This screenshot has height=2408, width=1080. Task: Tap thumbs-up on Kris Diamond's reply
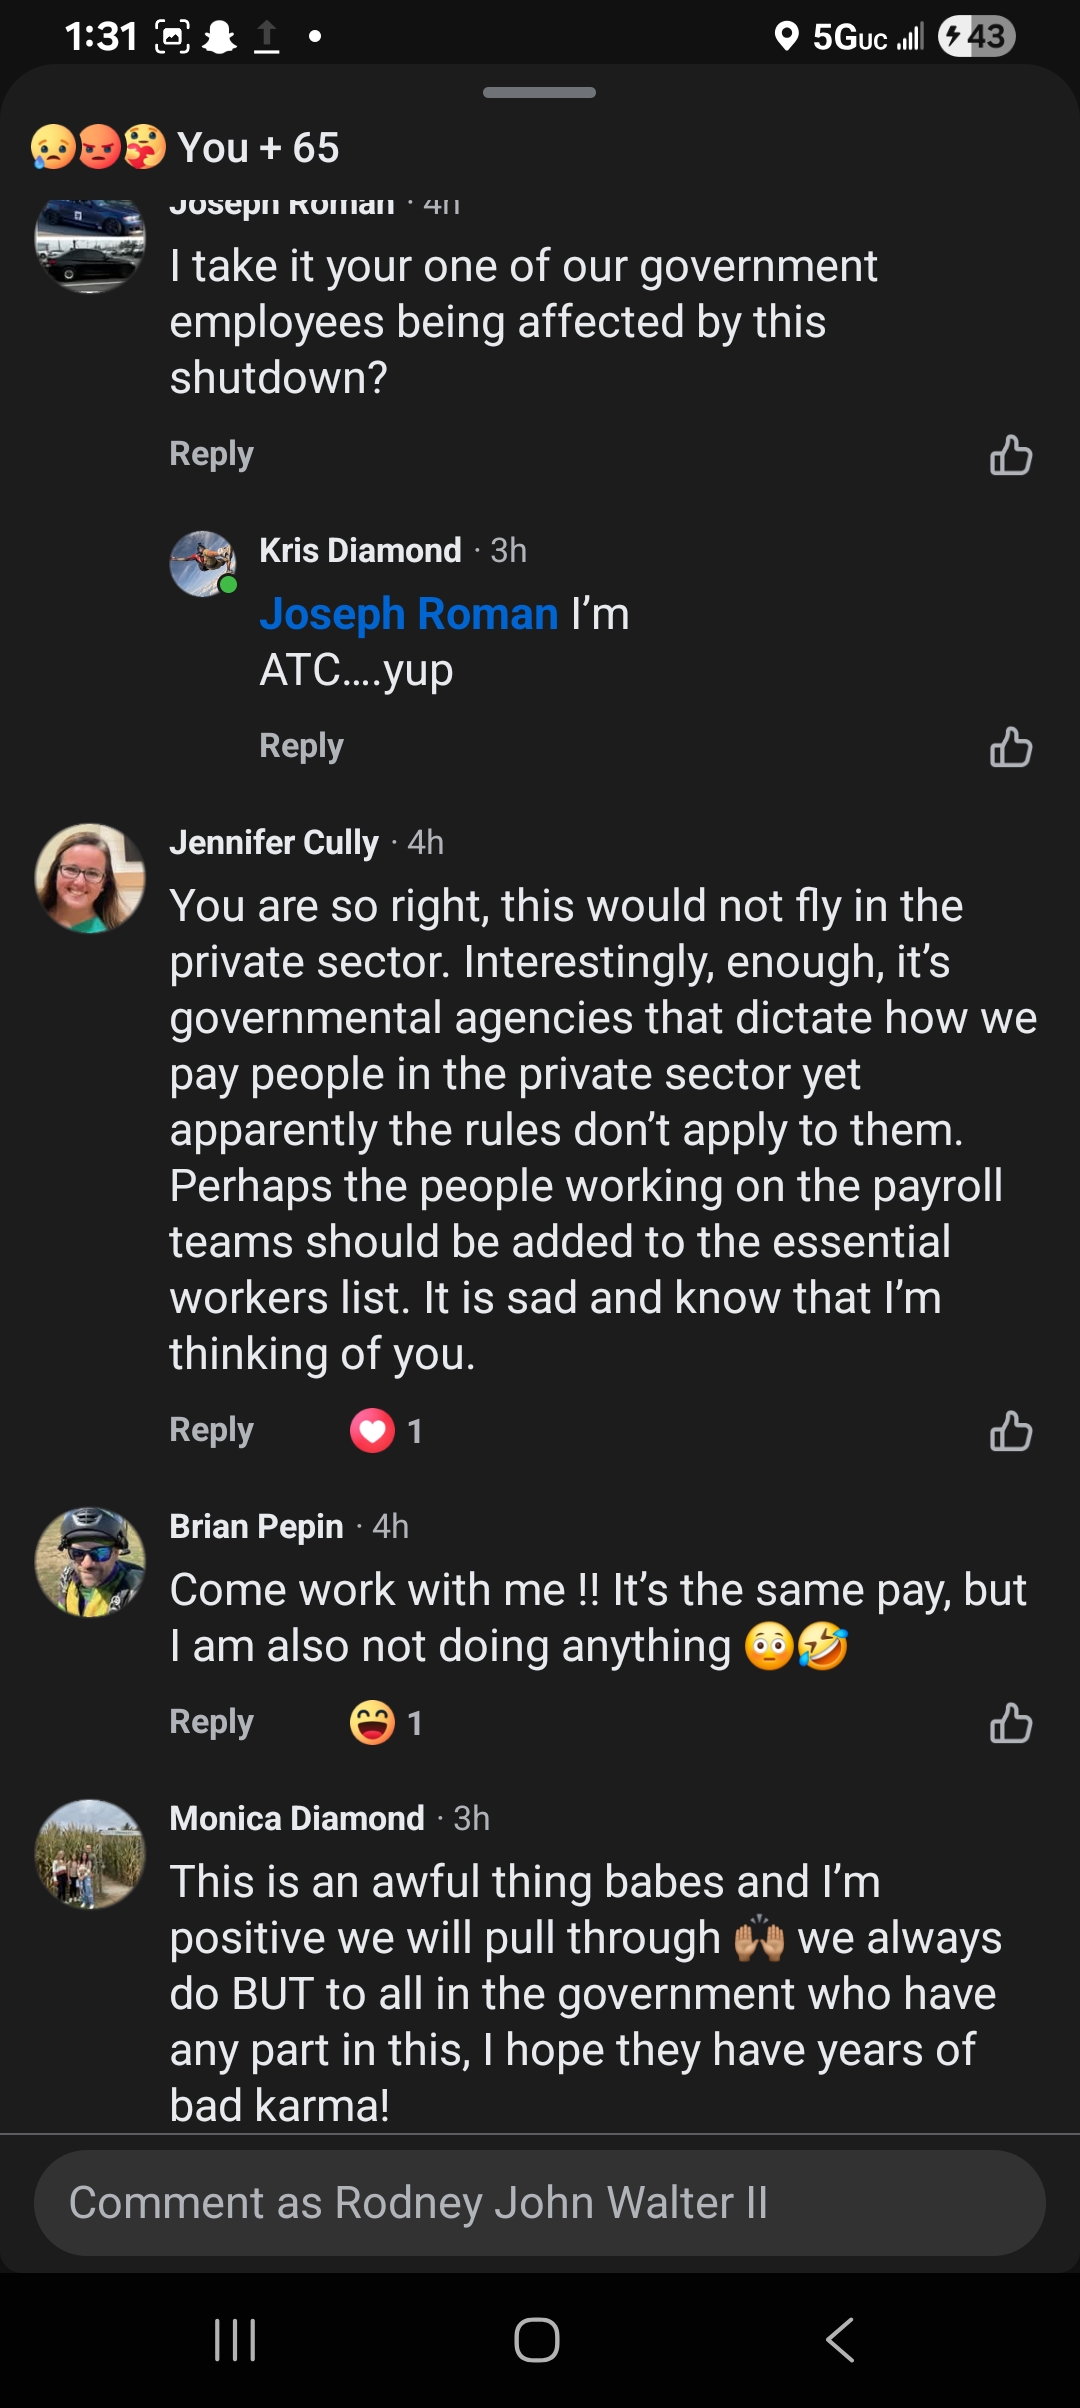pyautogui.click(x=1010, y=747)
